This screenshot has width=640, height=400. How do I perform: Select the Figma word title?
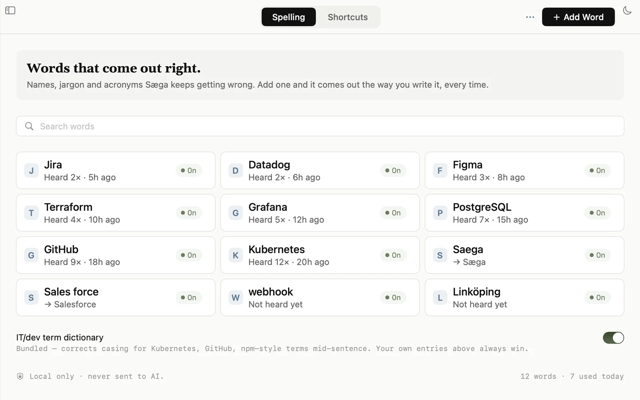point(467,165)
